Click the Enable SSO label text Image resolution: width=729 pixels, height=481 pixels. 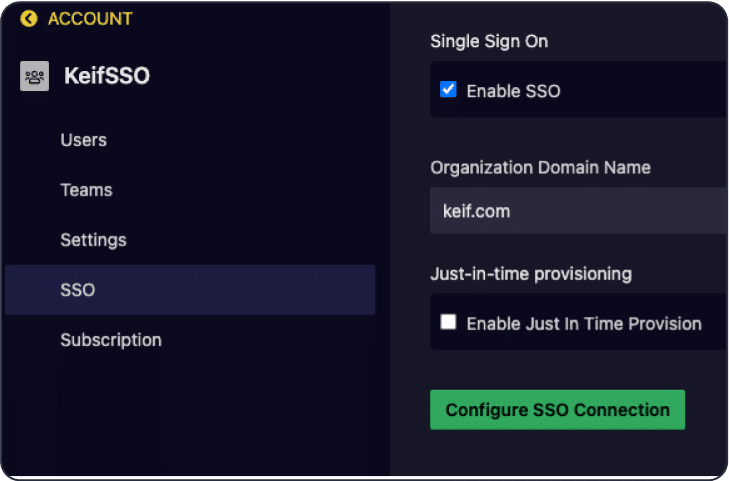tap(513, 91)
